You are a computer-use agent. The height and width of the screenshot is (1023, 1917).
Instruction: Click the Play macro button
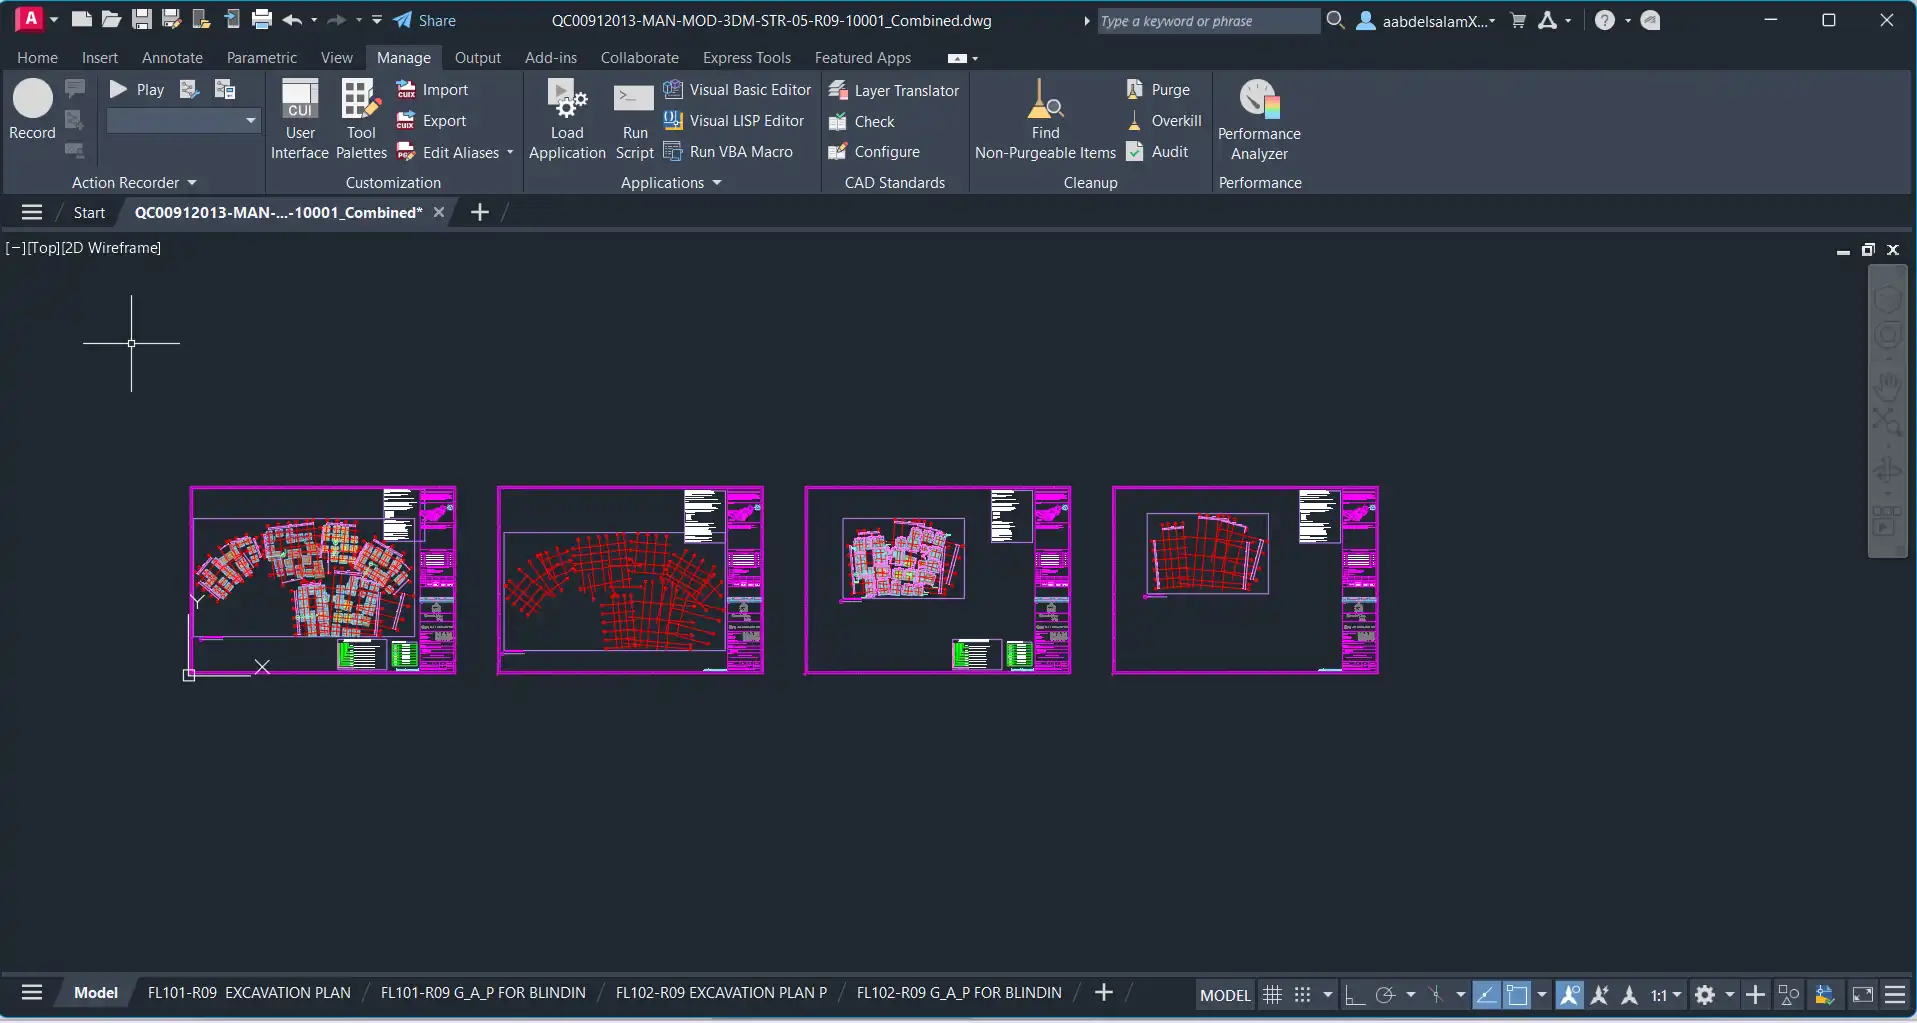[137, 90]
